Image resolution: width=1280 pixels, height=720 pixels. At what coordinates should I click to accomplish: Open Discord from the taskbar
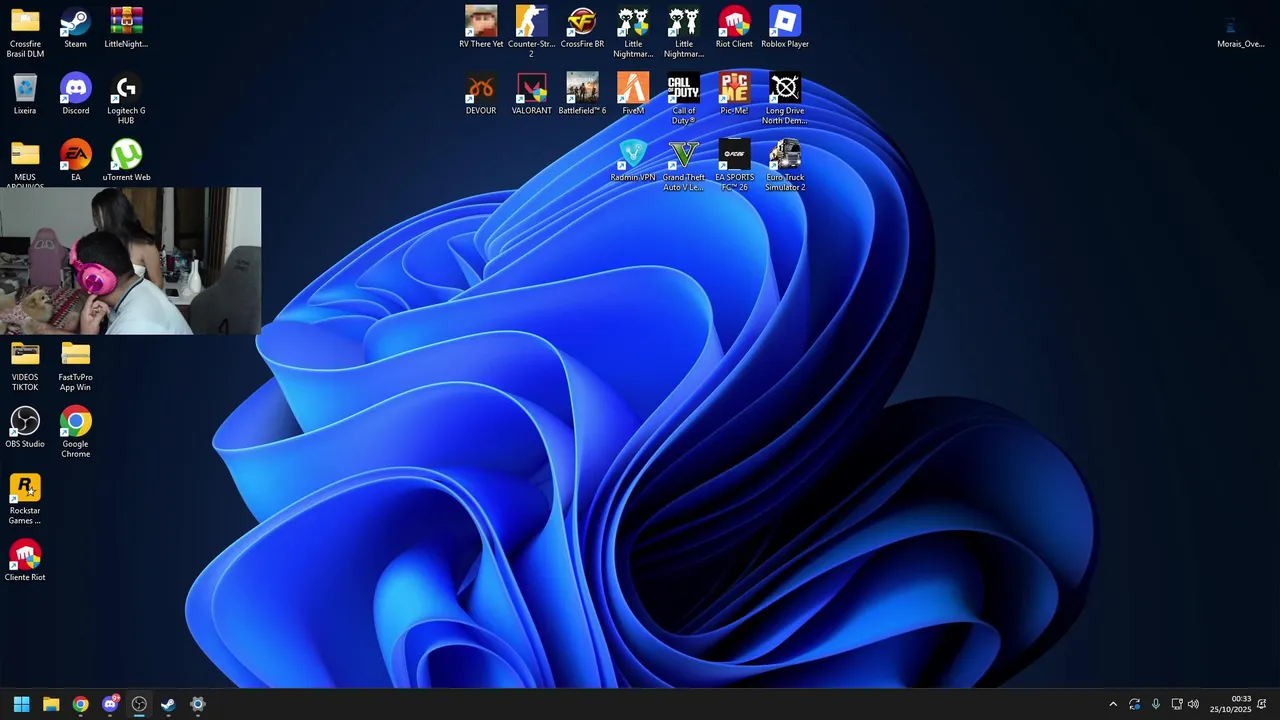pos(110,704)
